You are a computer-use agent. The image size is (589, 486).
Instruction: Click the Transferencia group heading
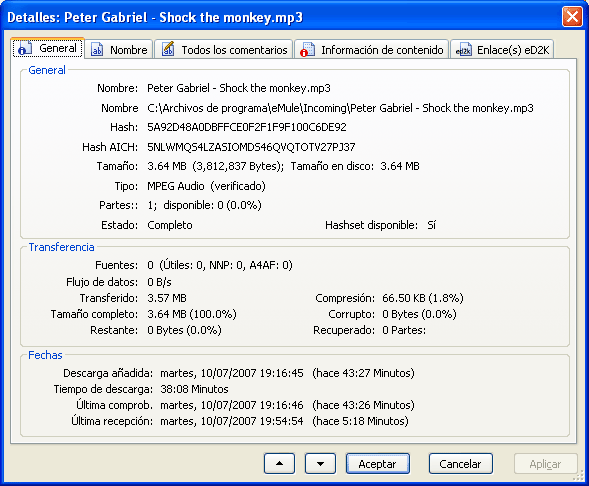point(62,247)
